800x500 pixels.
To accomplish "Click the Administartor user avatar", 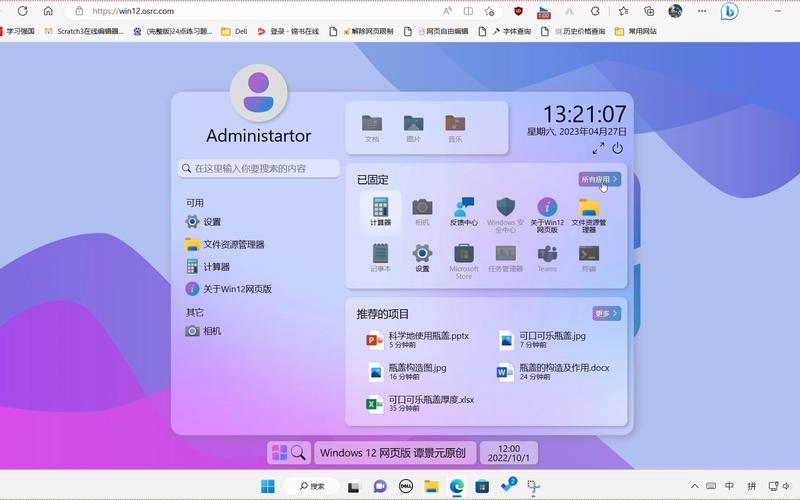I will [259, 93].
